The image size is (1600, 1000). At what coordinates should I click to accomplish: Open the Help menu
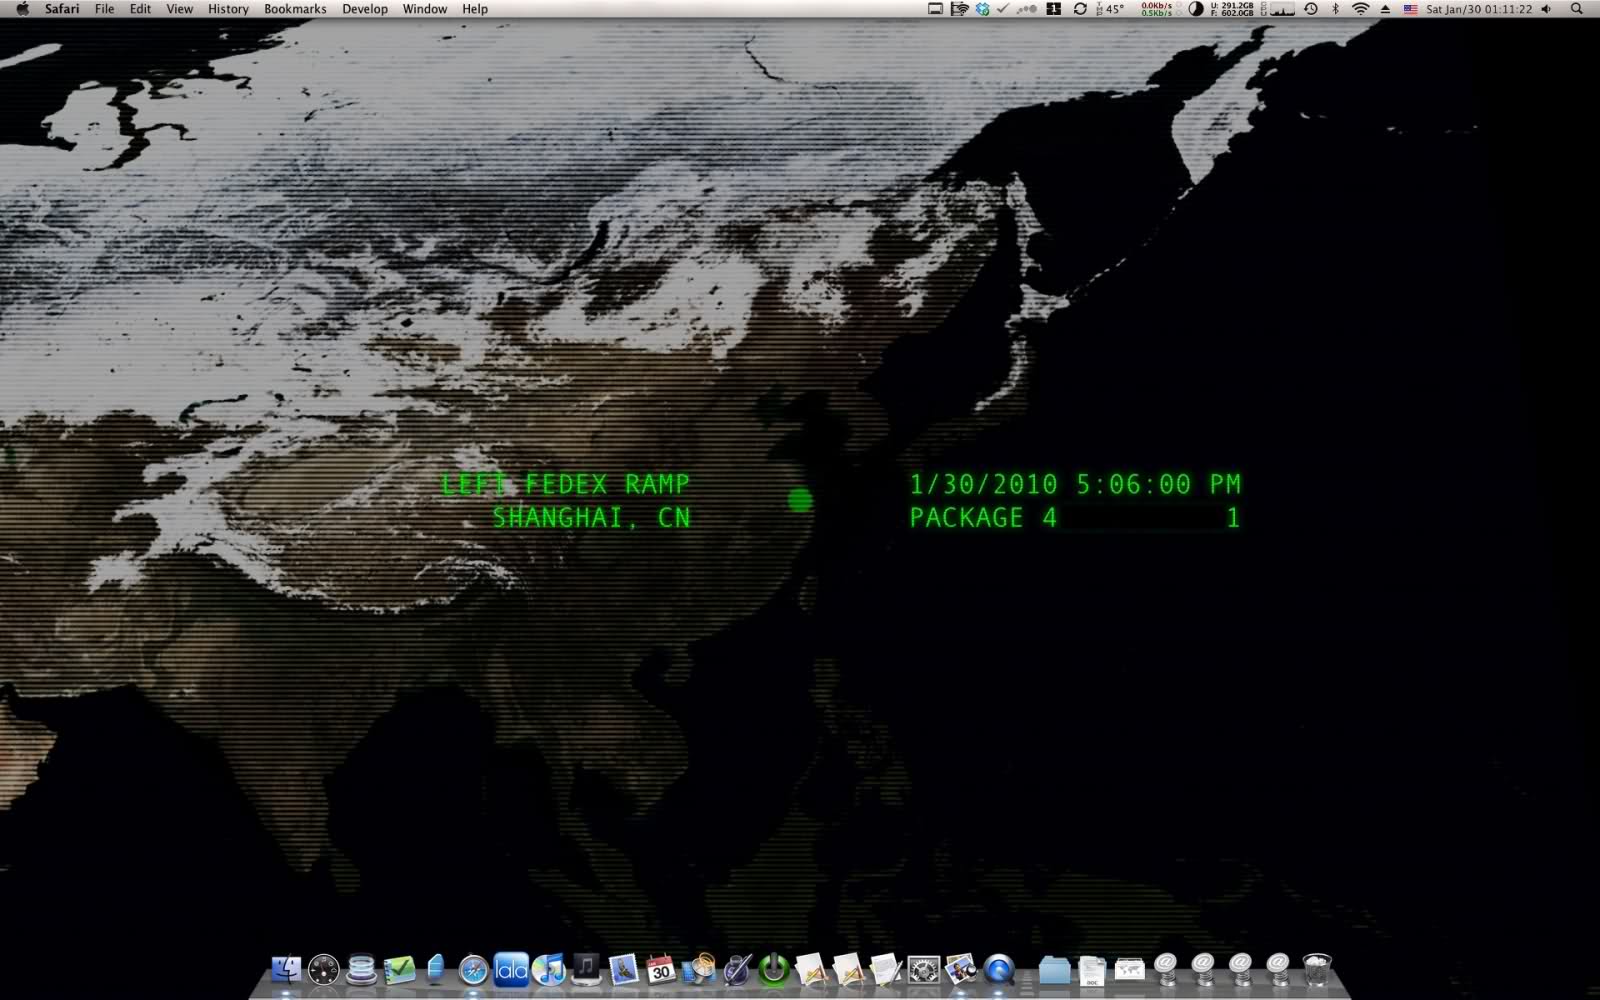click(475, 9)
